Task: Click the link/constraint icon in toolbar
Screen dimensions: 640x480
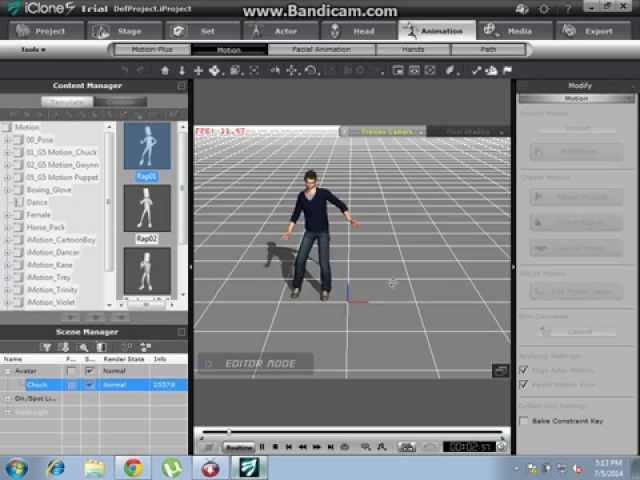Action: tap(476, 71)
